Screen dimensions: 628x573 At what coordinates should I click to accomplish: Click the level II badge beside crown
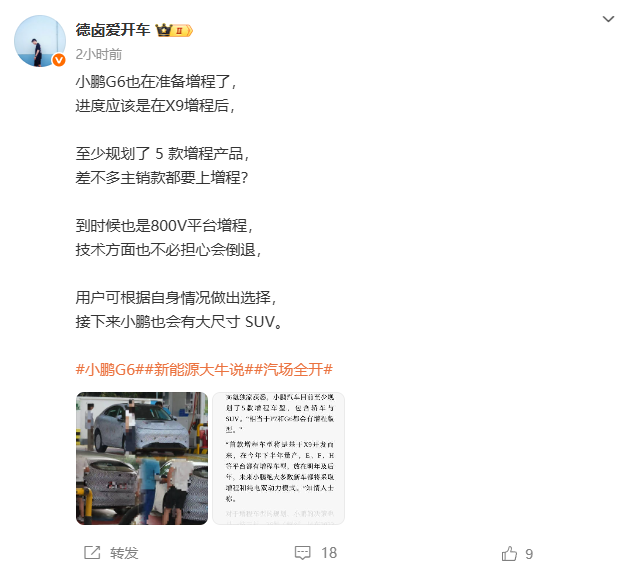(x=182, y=30)
